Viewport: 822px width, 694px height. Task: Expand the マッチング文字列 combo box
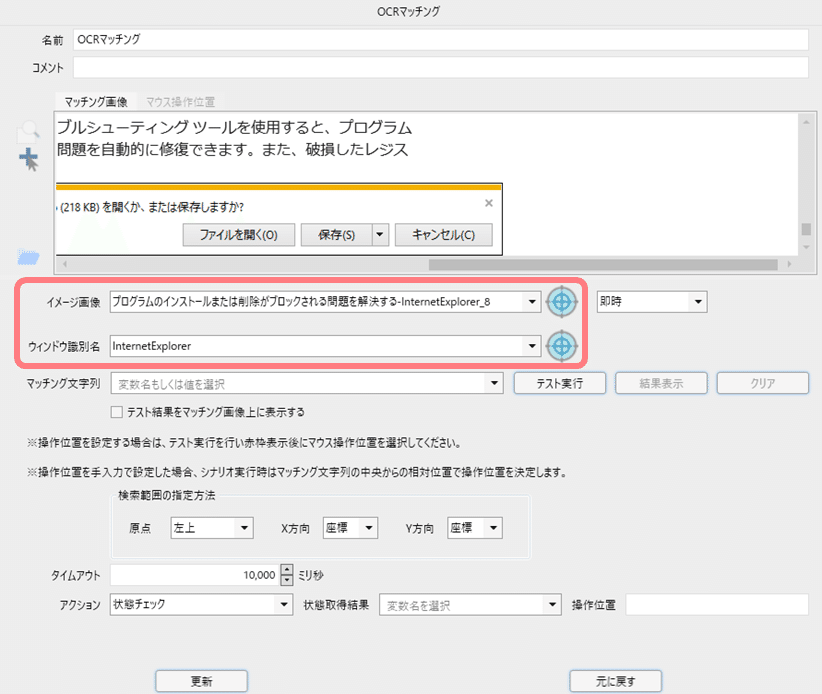(x=494, y=383)
